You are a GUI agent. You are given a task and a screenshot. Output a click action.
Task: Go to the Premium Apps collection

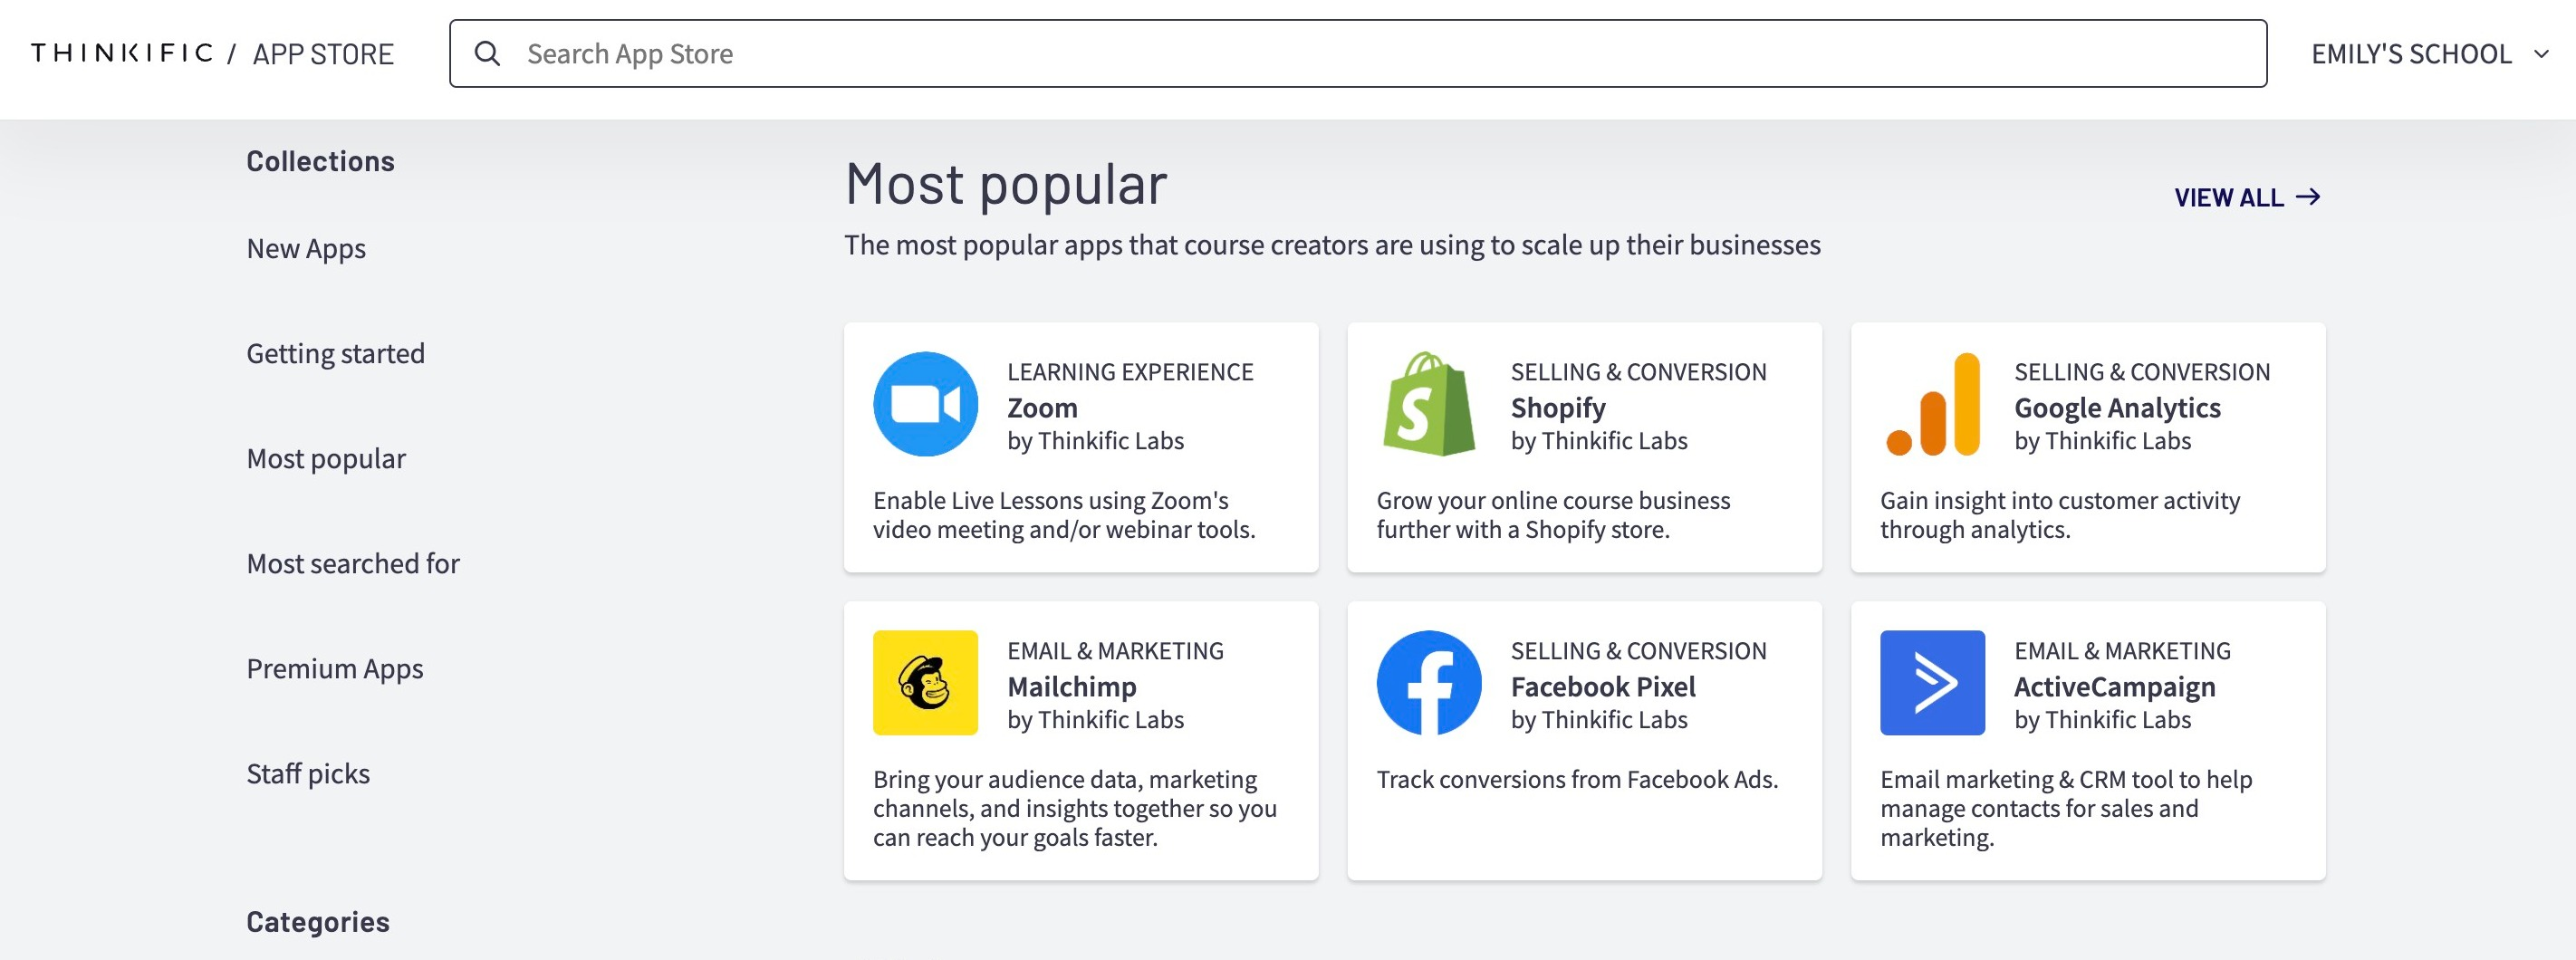tap(335, 669)
